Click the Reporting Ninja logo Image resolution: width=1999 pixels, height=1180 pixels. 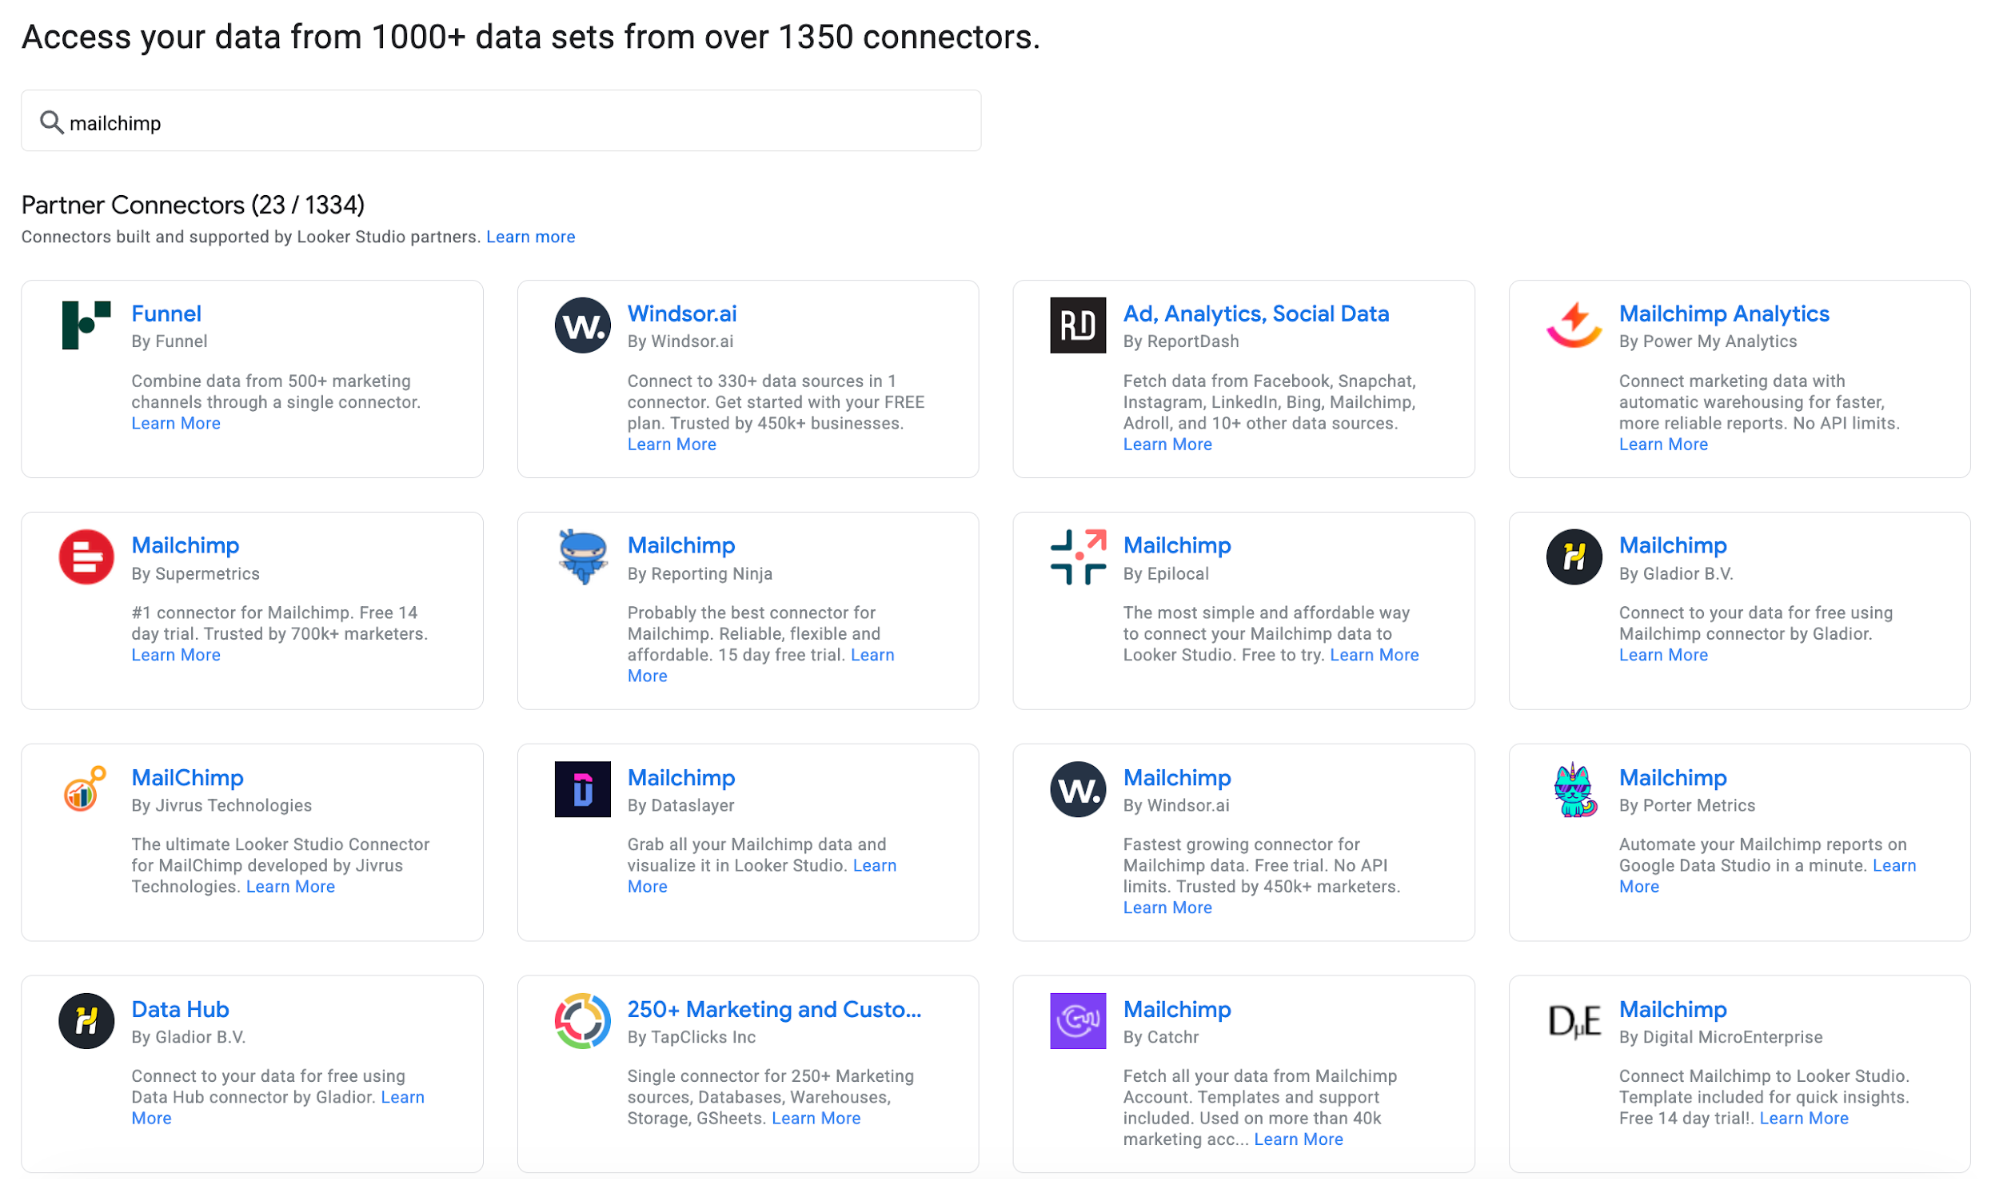tap(582, 557)
